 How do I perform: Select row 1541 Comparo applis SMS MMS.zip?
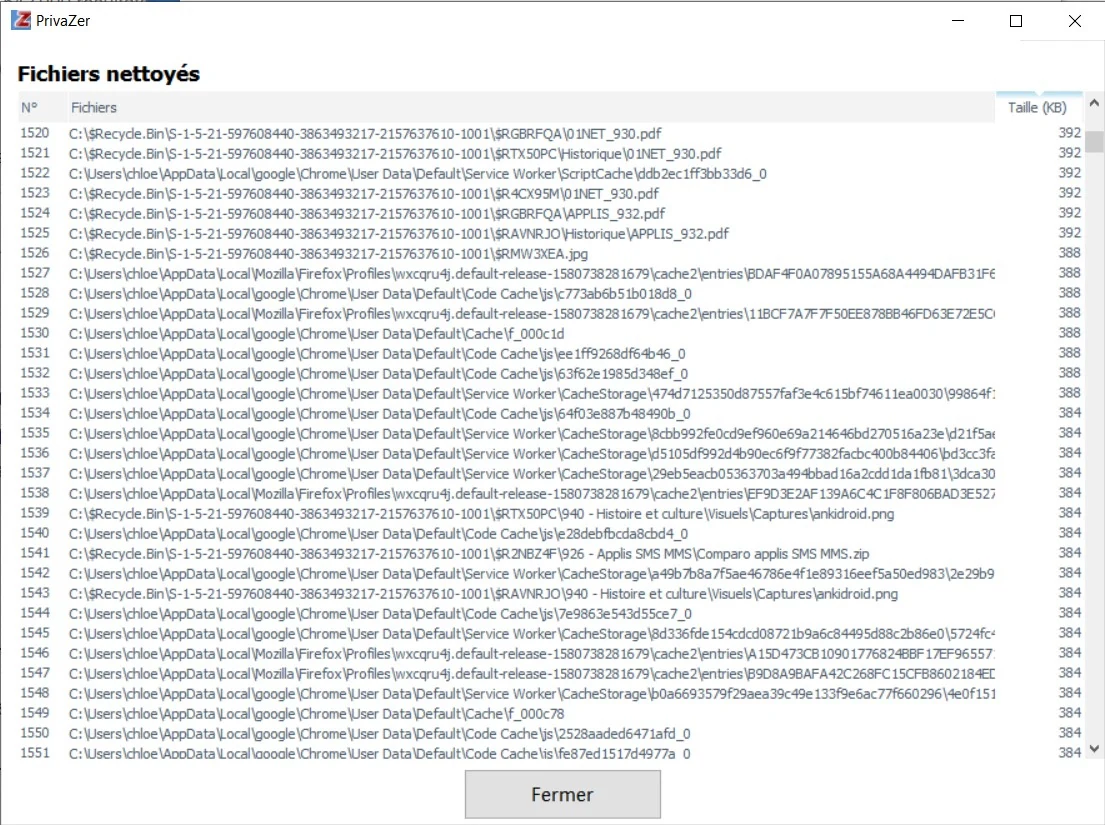coord(550,553)
